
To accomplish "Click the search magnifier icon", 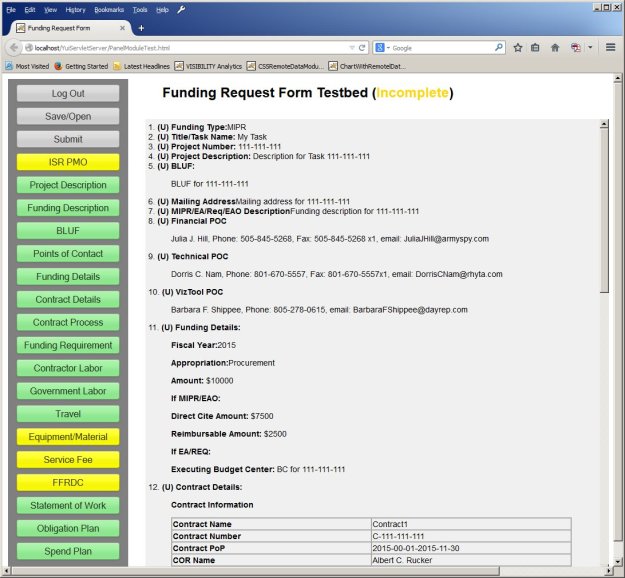I will tap(499, 47).
